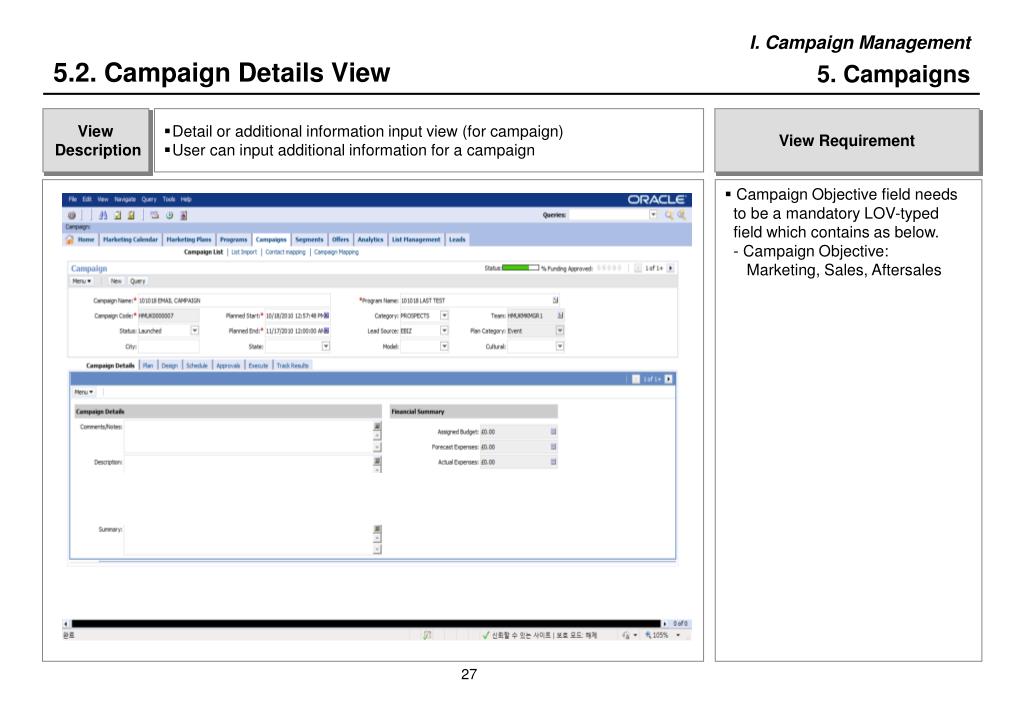Open the Program Name pick icon
This screenshot has height=708, width=1023.
click(x=555, y=300)
